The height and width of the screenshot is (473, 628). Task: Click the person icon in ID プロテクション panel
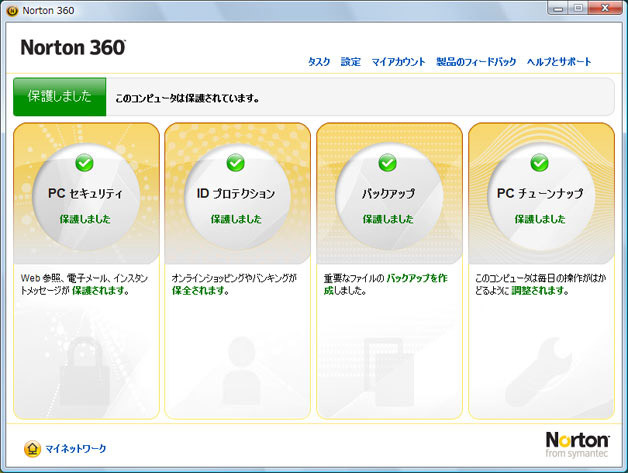click(242, 372)
